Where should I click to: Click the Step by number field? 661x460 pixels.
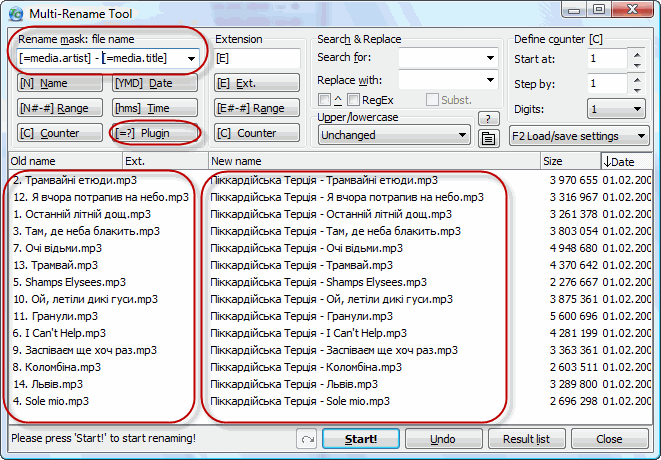607,83
